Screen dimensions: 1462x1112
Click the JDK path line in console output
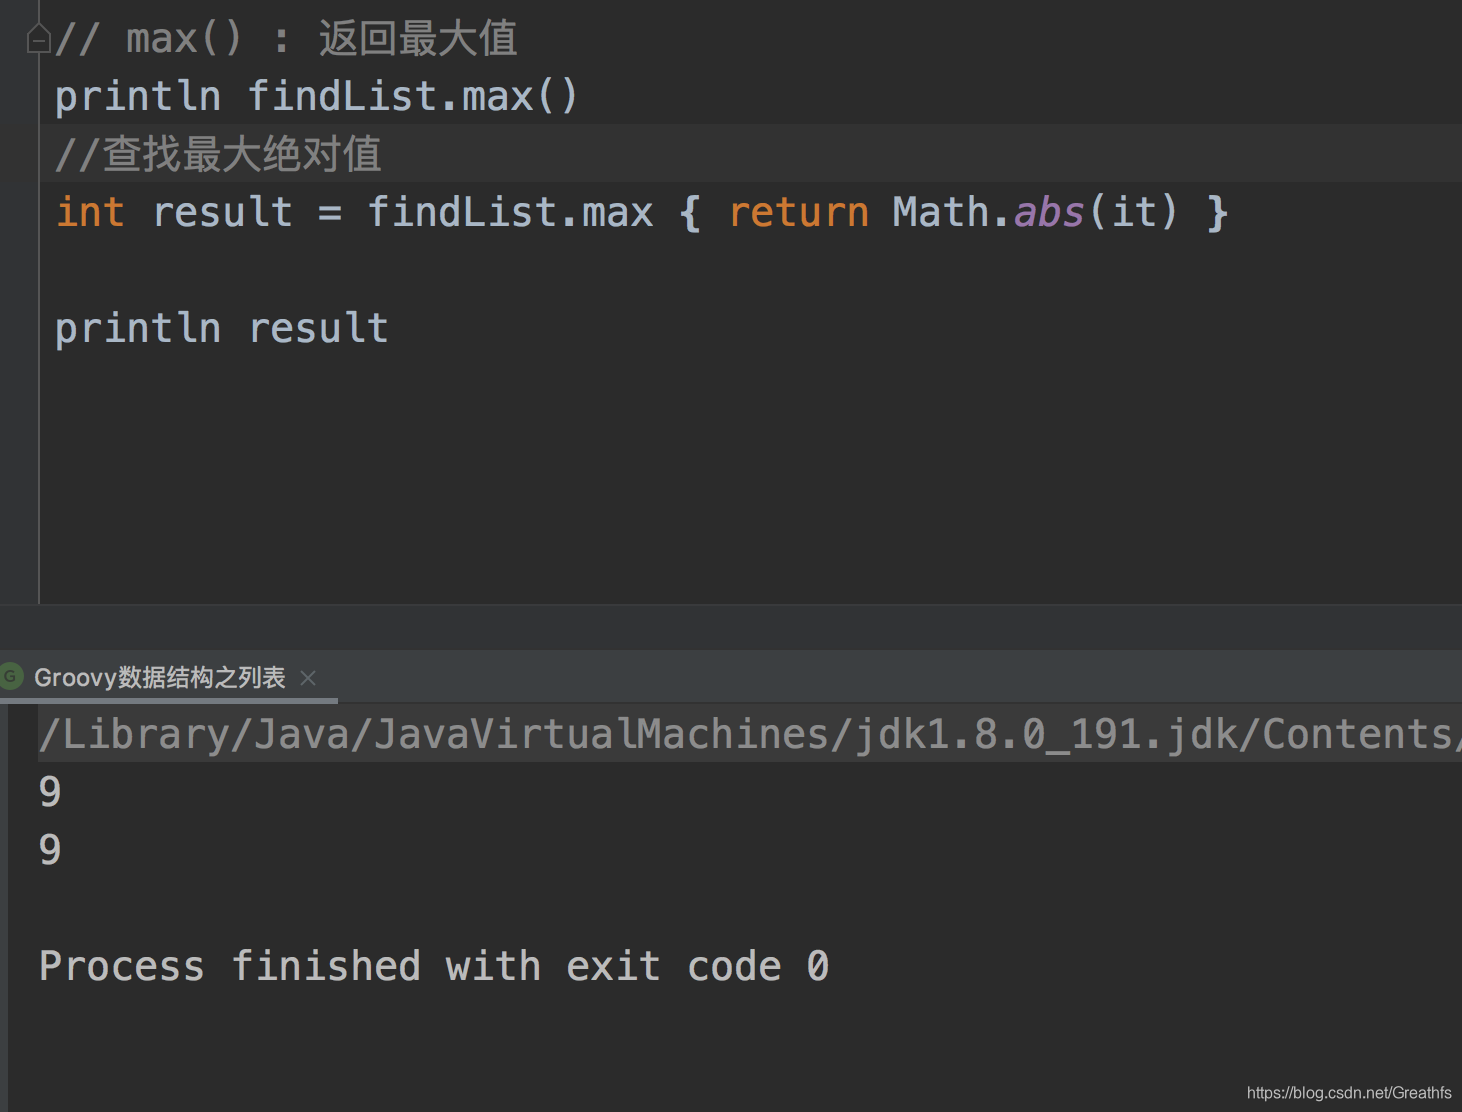(750, 734)
